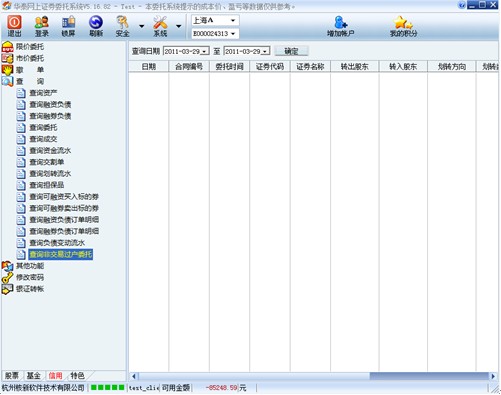Screen dimensions: 501x395
Task: Select highlighted 查询非交易过户委托 item
Action: coord(60,254)
